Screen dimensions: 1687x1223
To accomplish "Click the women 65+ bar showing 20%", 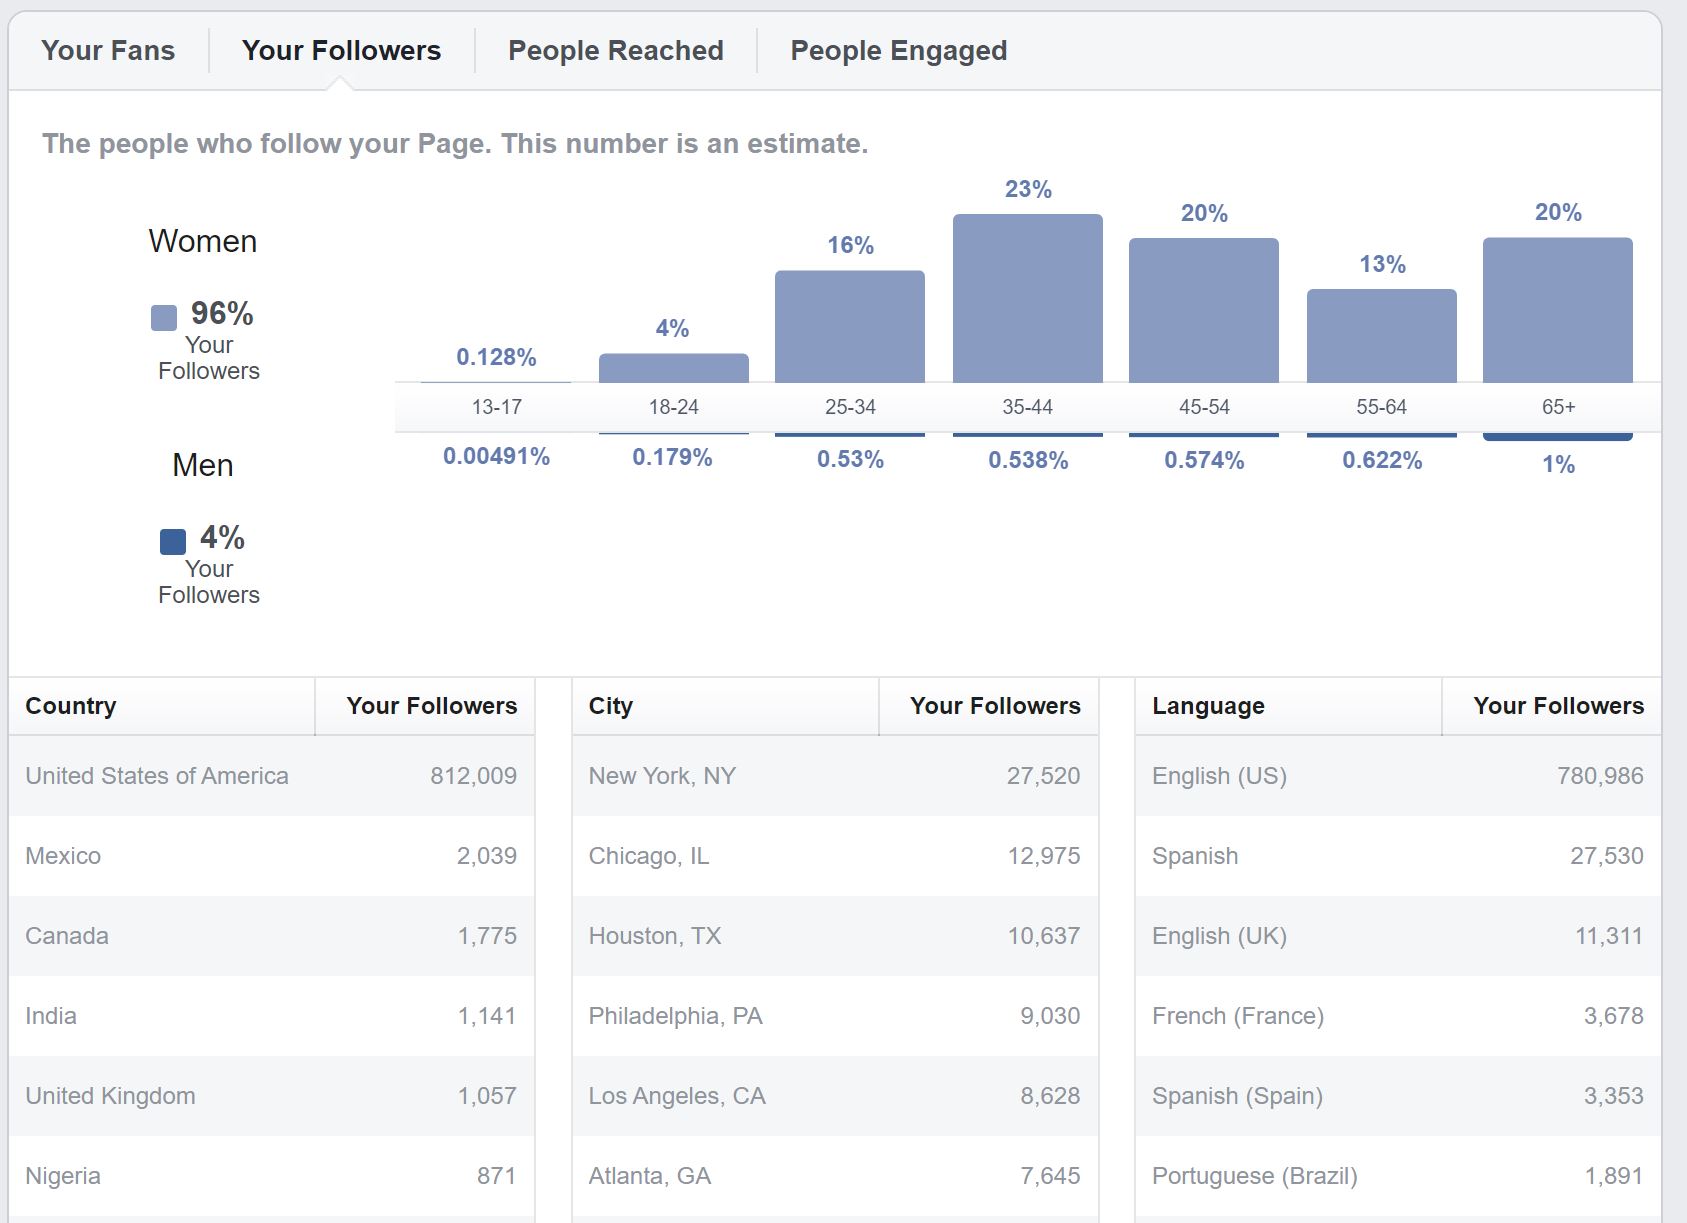I will point(1558,310).
